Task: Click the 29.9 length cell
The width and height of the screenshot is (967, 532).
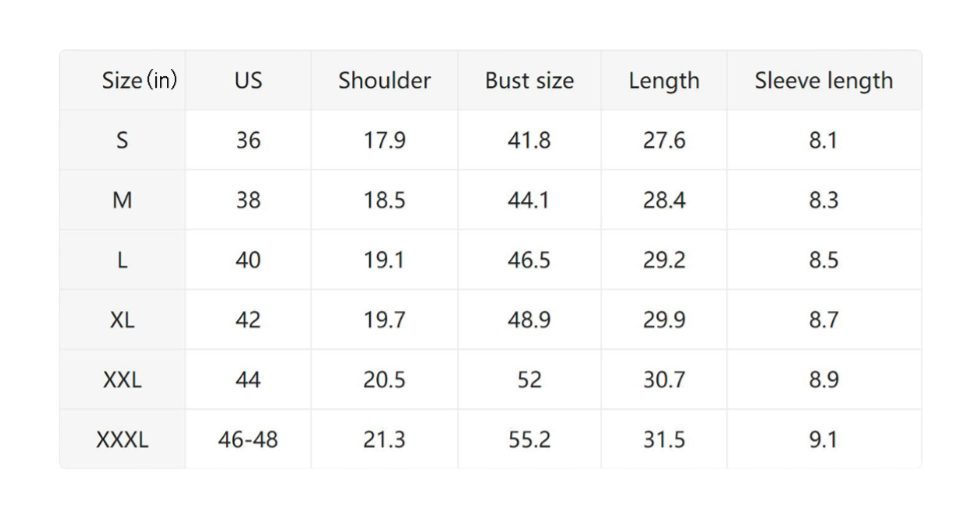Action: tap(664, 320)
